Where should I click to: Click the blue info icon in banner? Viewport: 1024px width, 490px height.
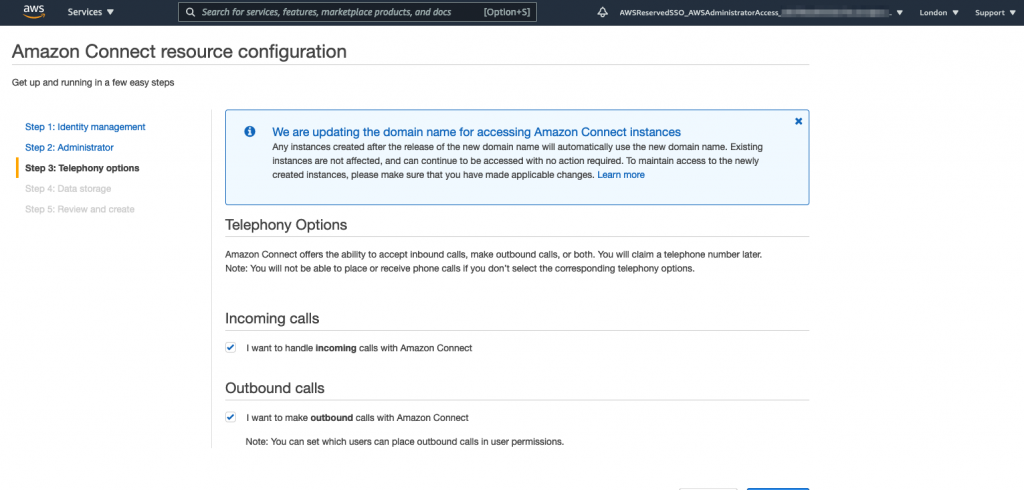[250, 131]
